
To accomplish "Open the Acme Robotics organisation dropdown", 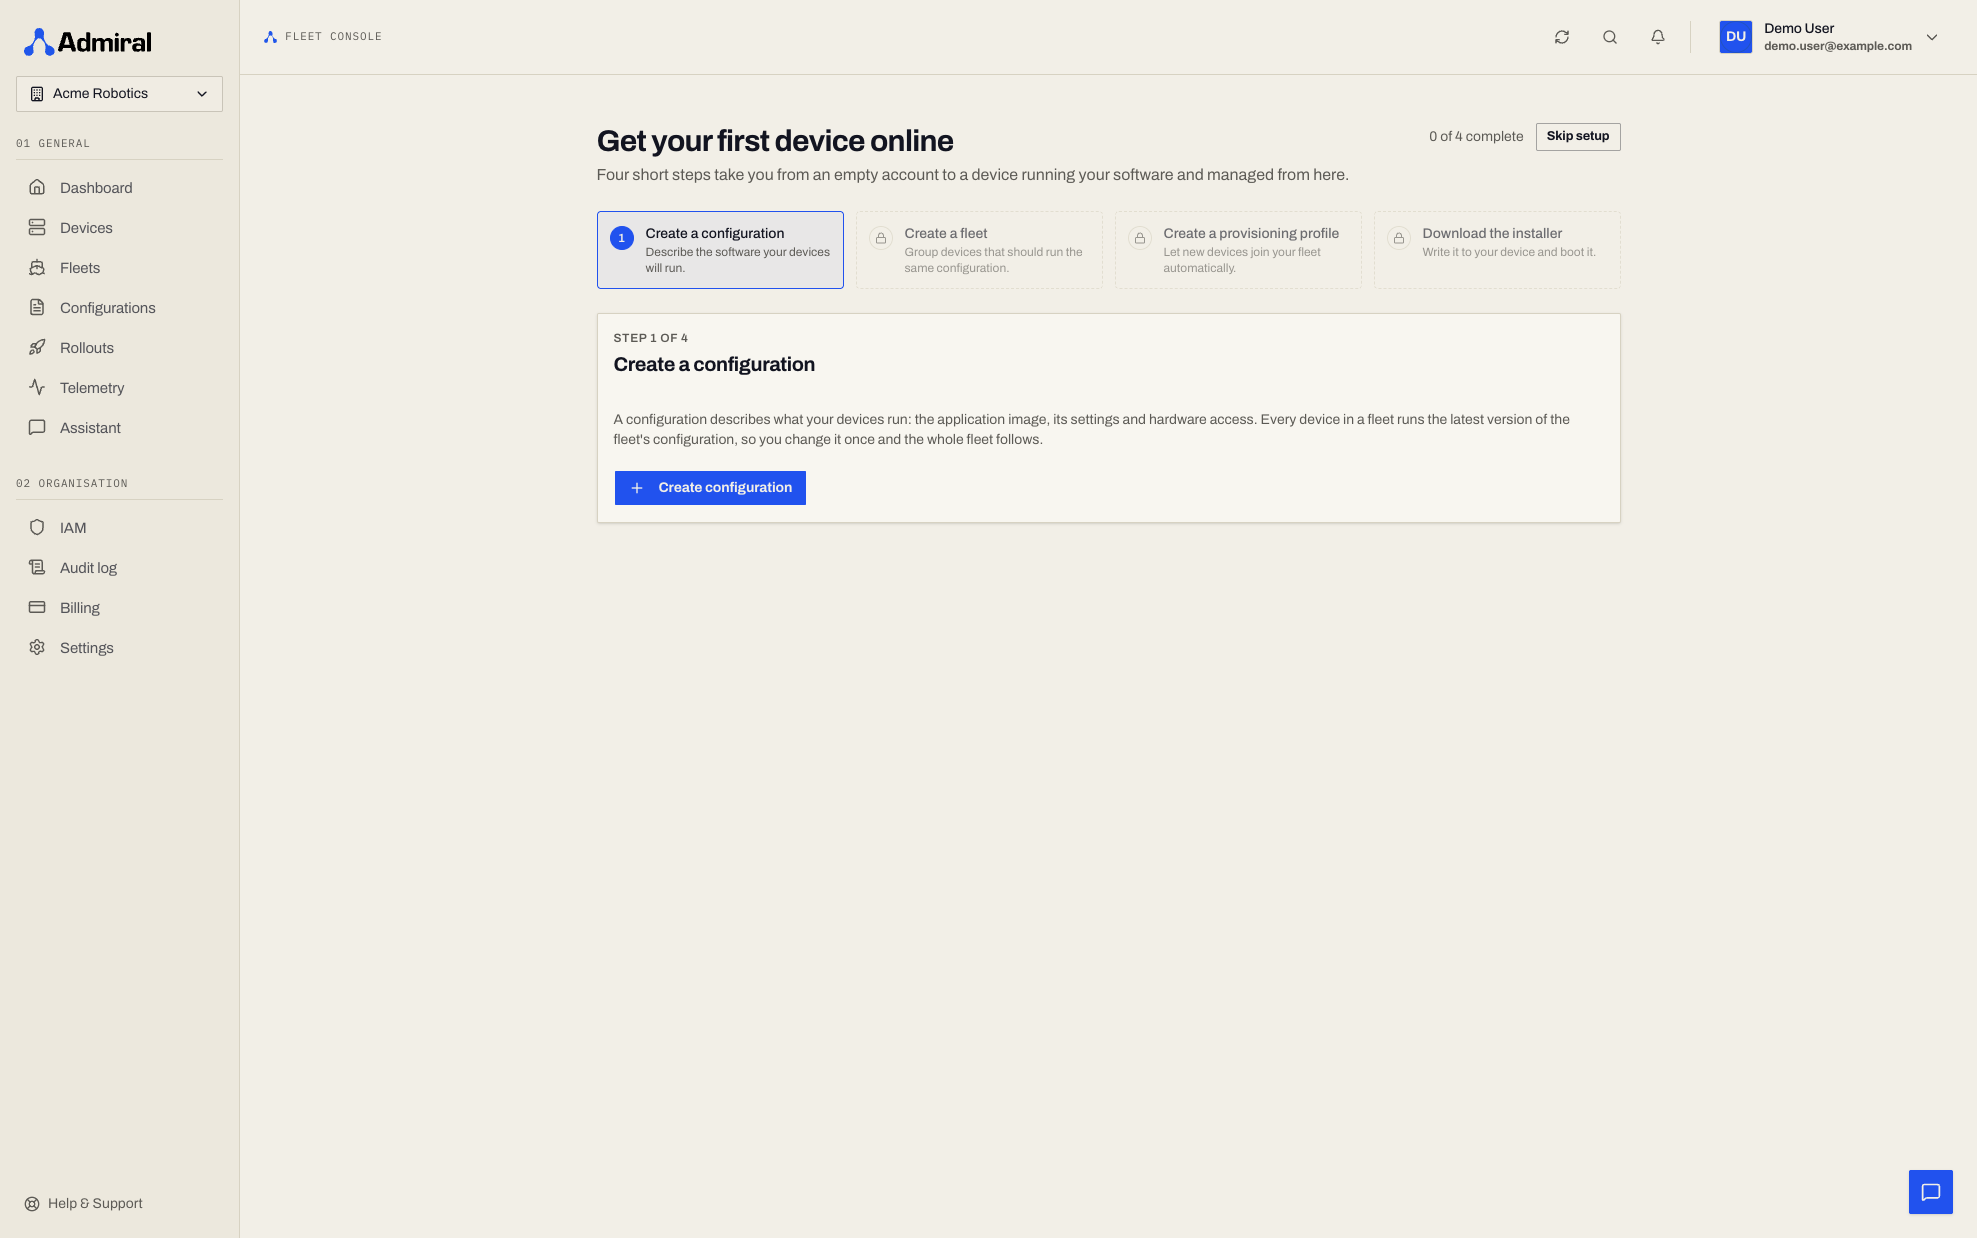I will (119, 94).
